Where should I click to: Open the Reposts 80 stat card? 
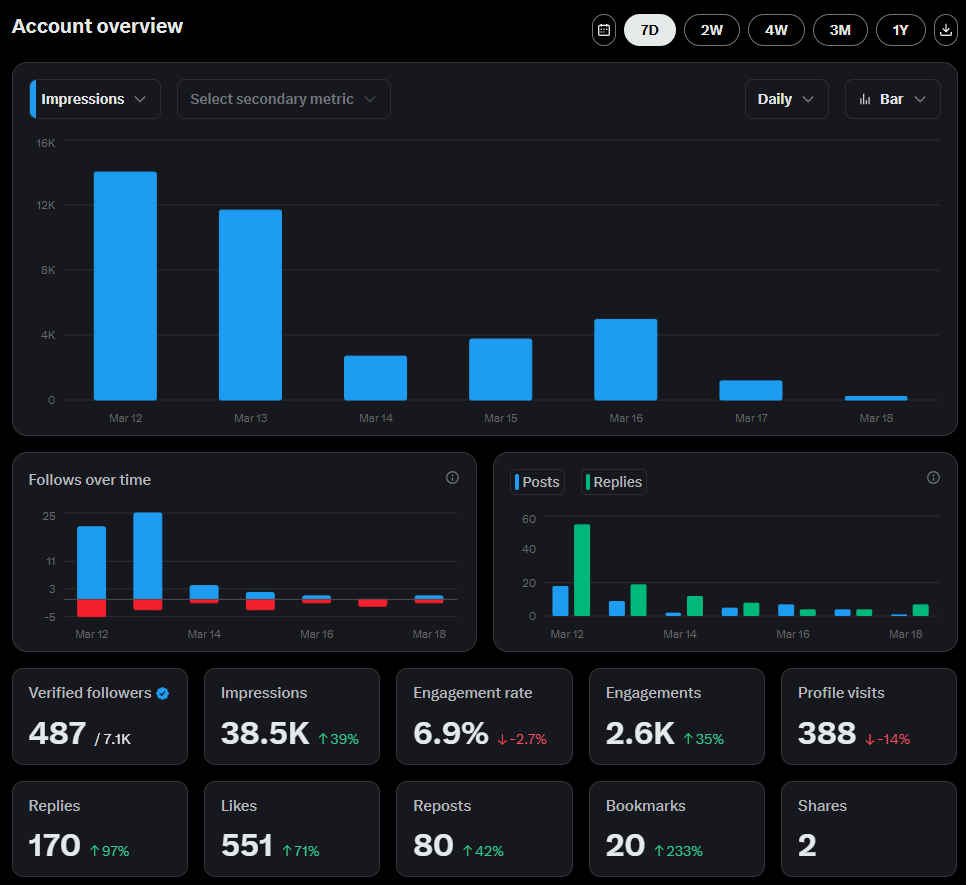tap(484, 829)
